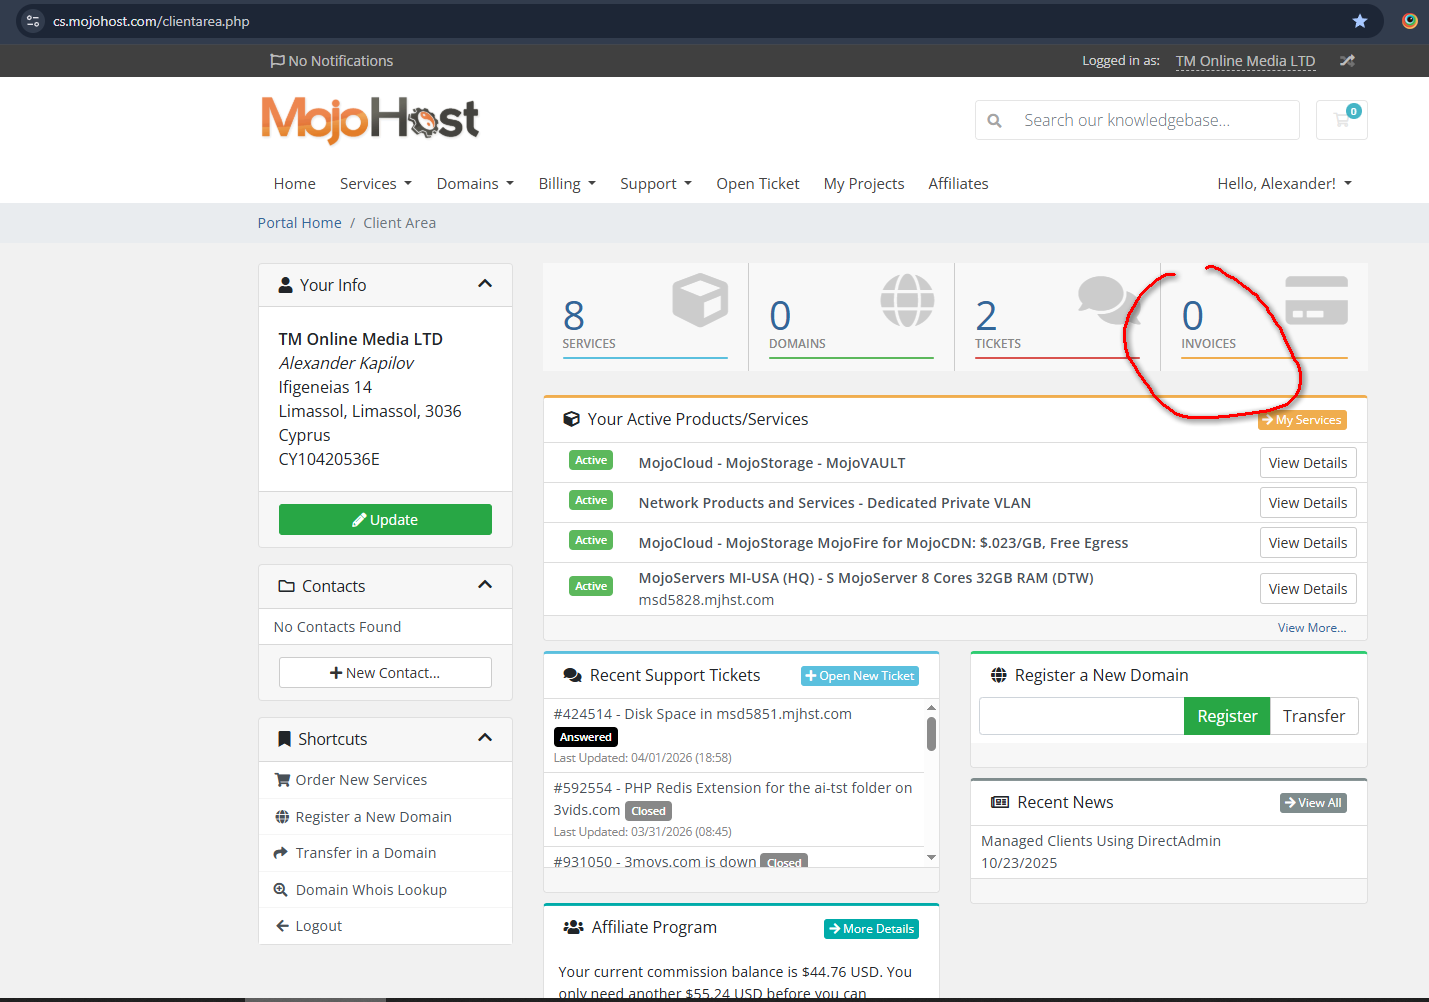Expand the Support dropdown menu
1429x1002 pixels.
click(656, 184)
